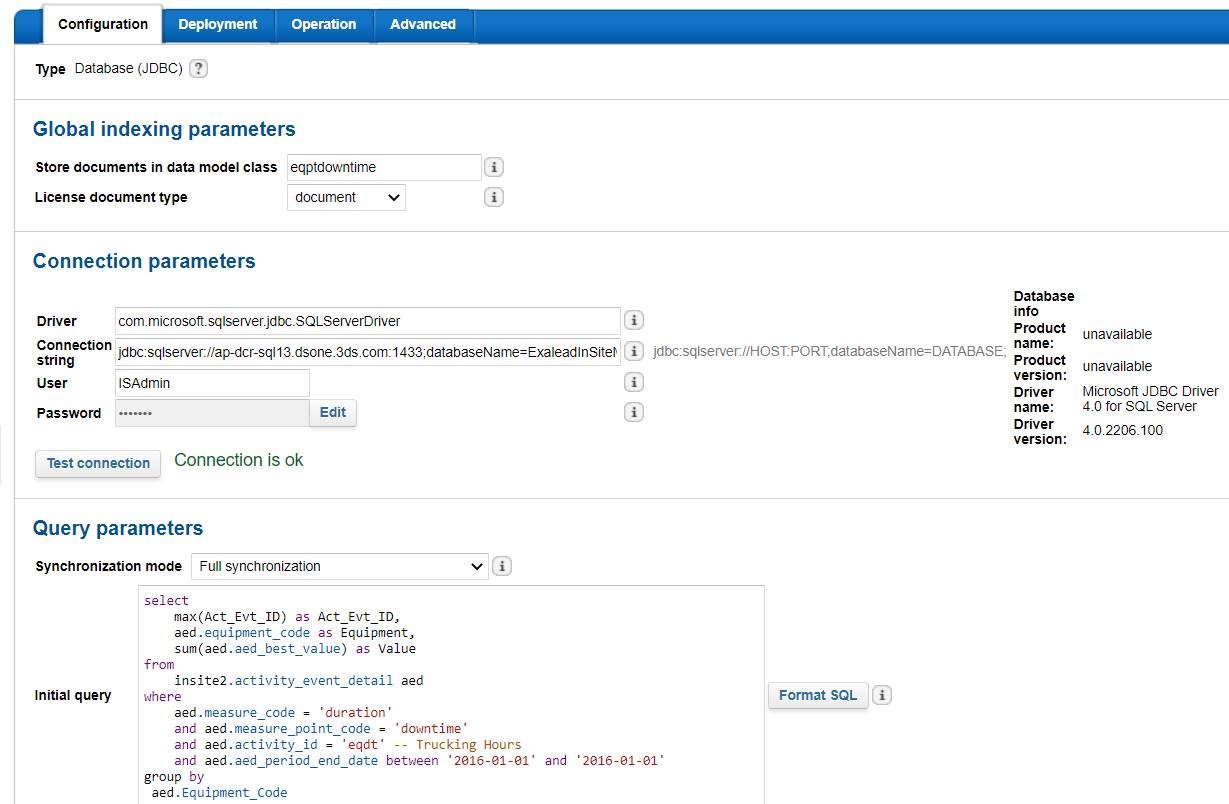Click the help icon next to Database (JDBC)
The image size is (1229, 804).
198,69
